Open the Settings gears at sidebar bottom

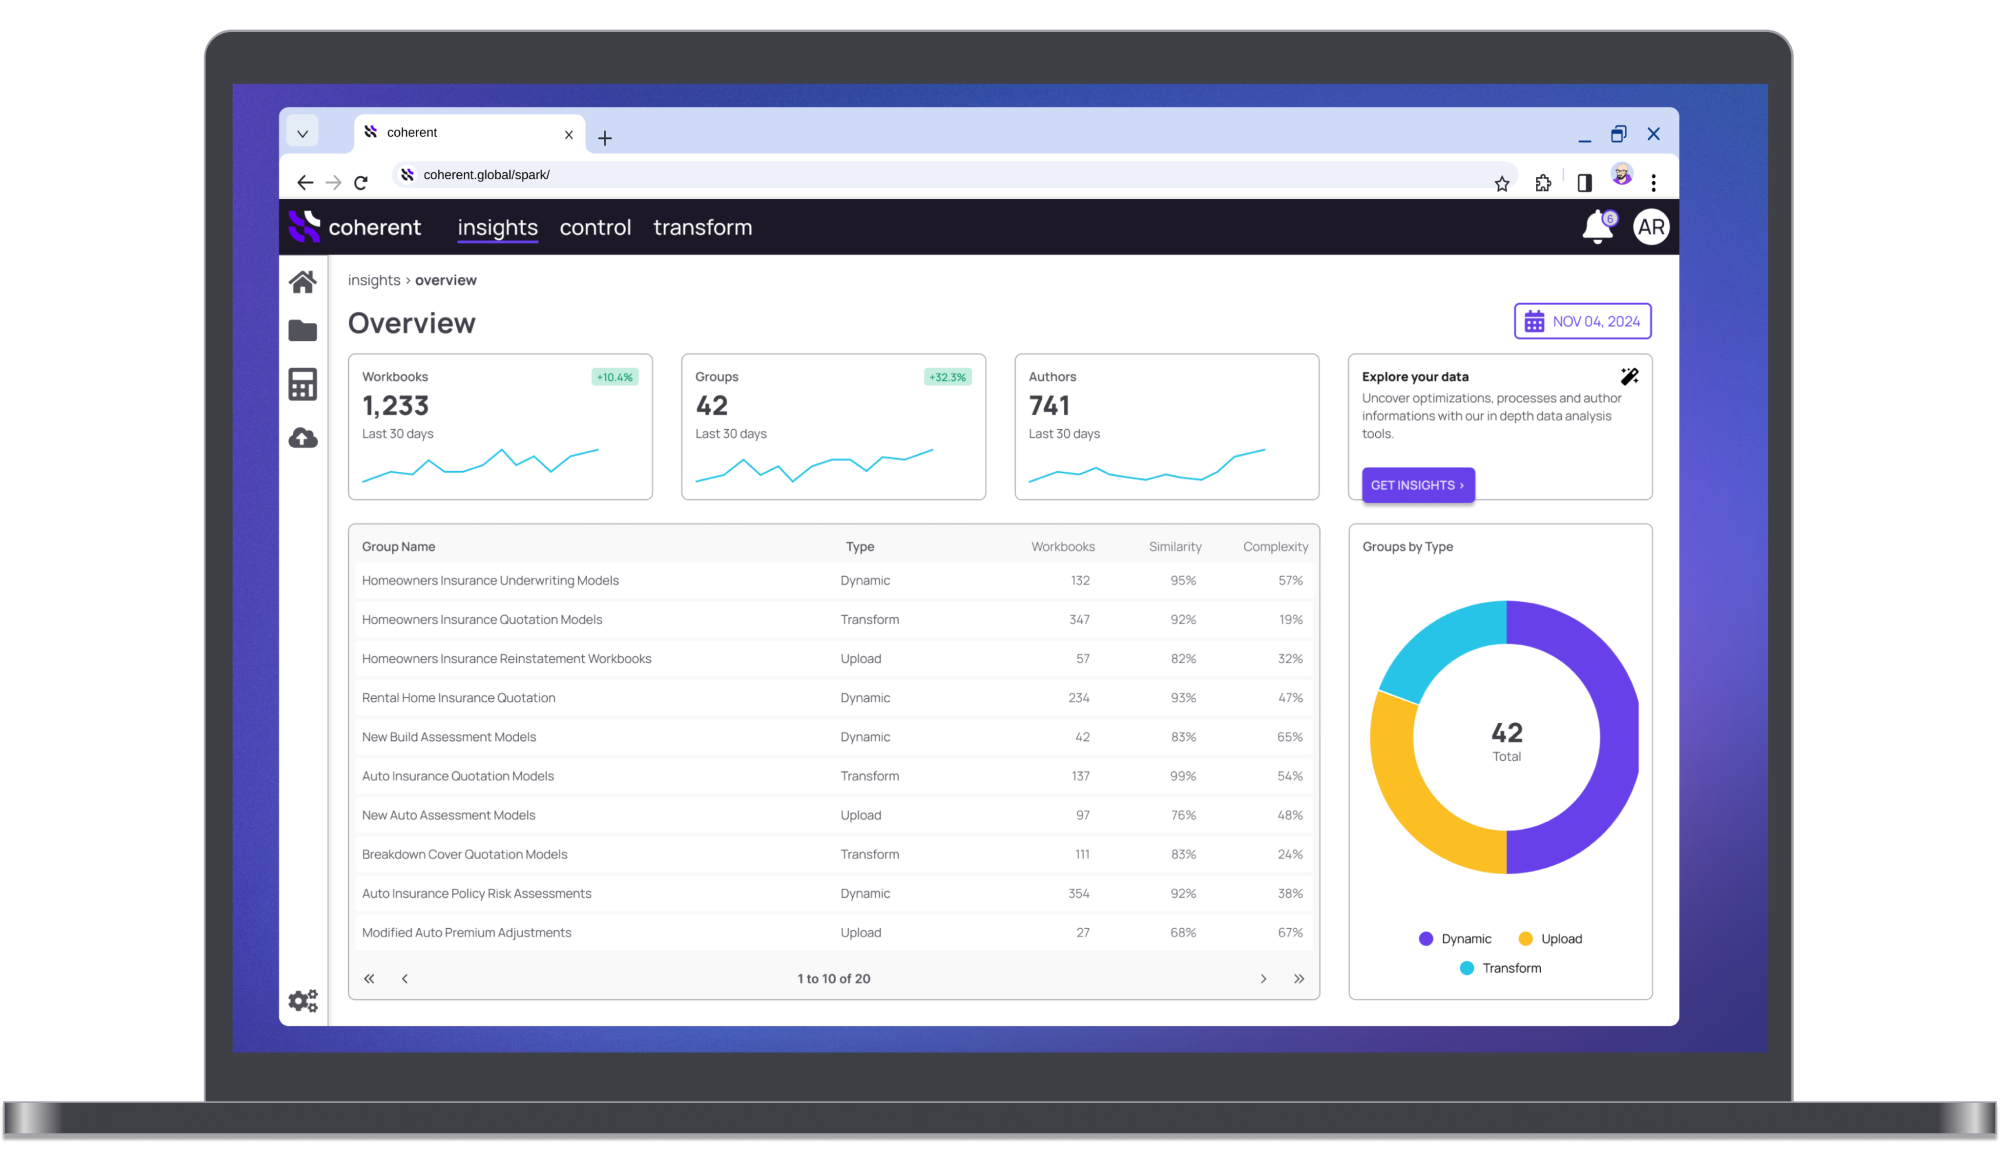[303, 1000]
